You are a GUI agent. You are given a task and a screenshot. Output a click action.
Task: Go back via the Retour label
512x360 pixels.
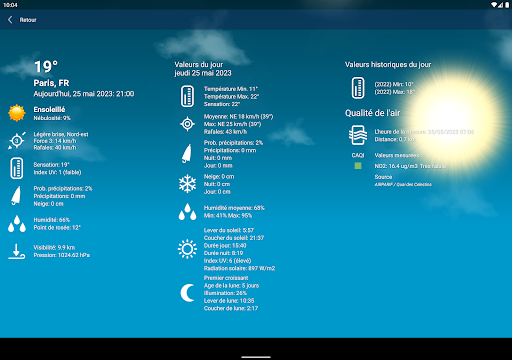point(28,20)
